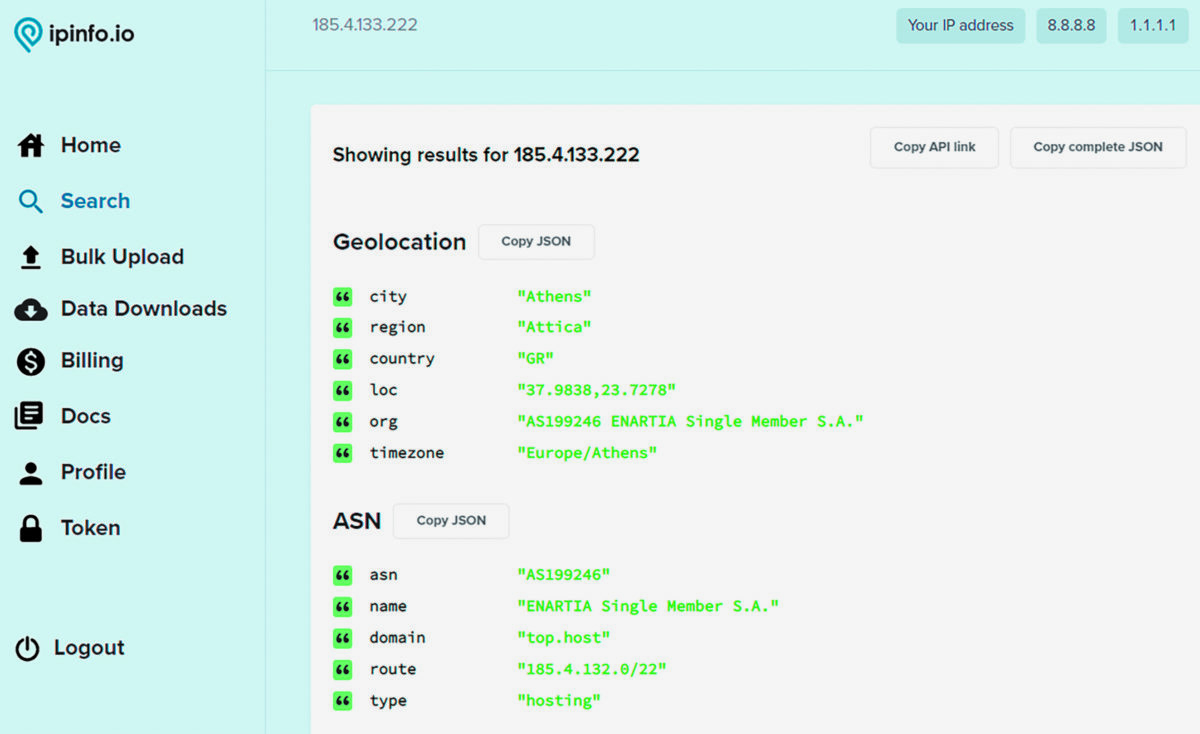
Task: Click quote icon beside domain
Action: pos(343,638)
